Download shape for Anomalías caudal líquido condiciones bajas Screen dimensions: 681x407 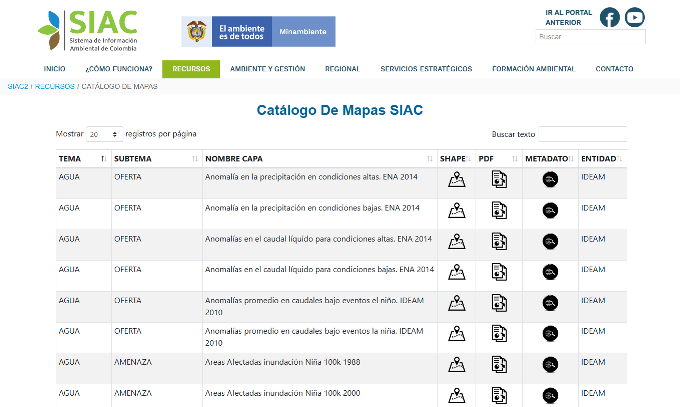click(456, 272)
